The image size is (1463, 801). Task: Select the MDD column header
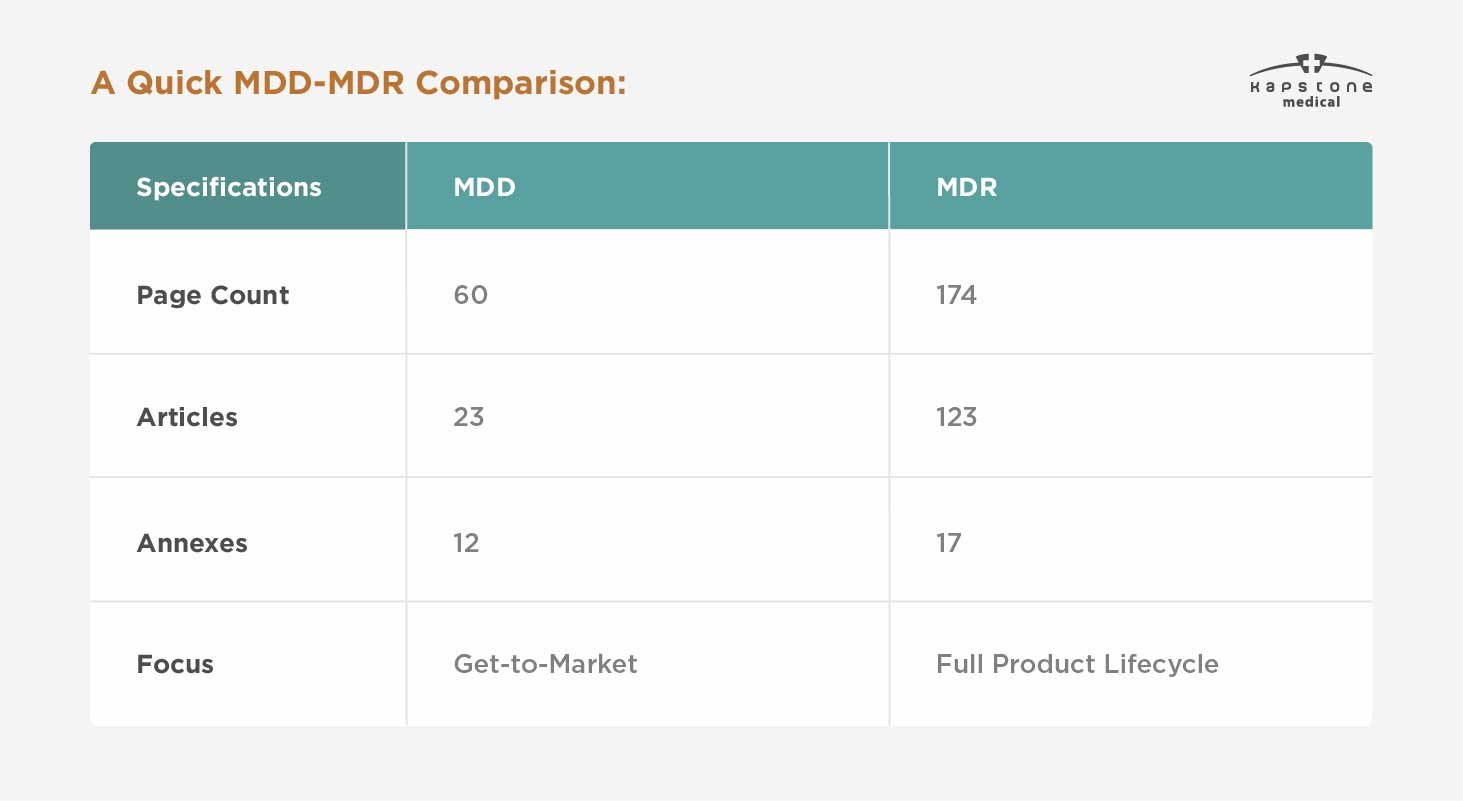click(485, 187)
